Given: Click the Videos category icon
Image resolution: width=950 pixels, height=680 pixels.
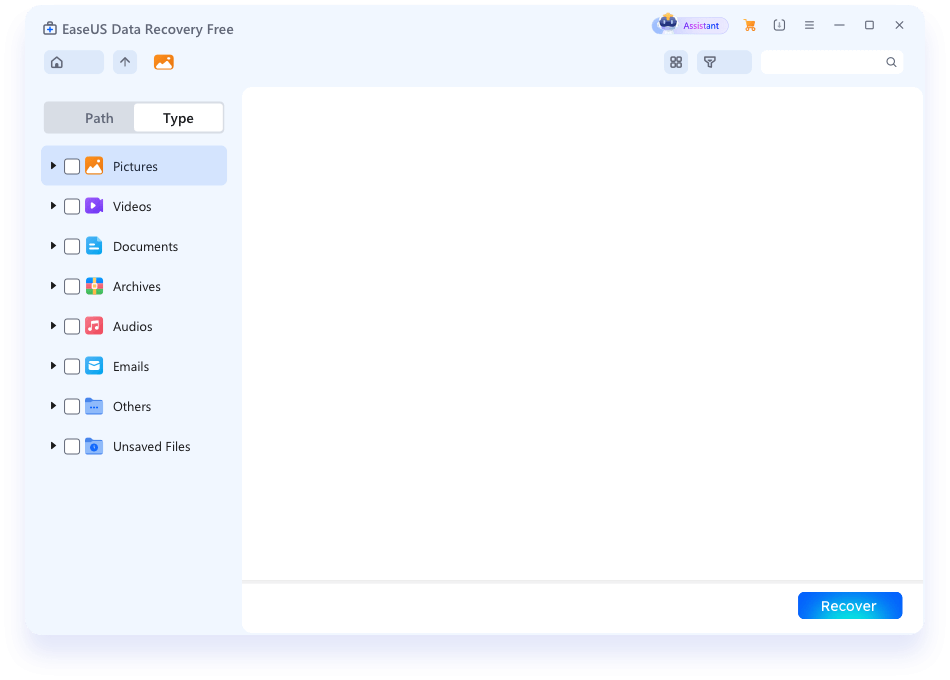Looking at the screenshot, I should [x=94, y=205].
